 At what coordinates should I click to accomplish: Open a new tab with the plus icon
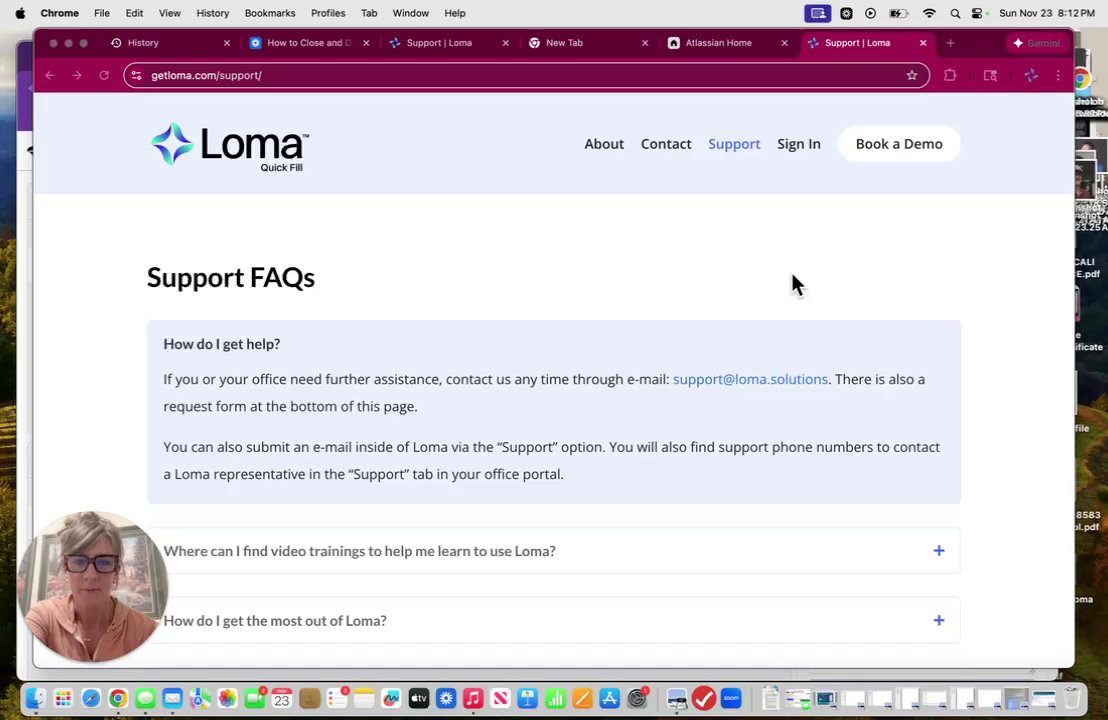tap(950, 42)
